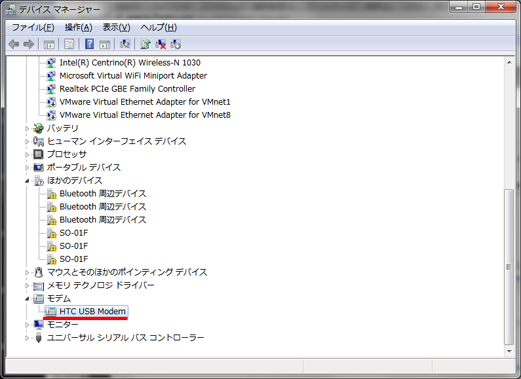521x379 pixels.
Task: Click Update driver software toolbar icon
Action: (145, 44)
